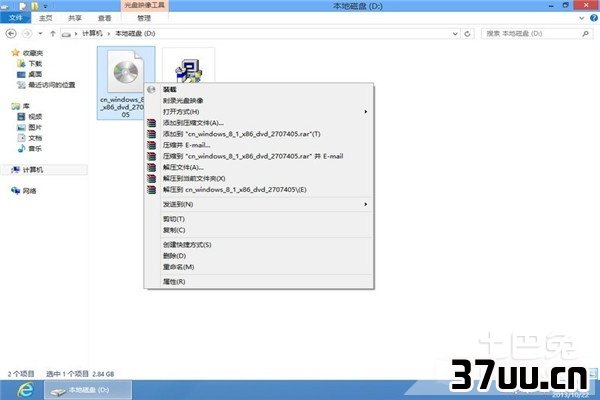The height and width of the screenshot is (400, 600).
Task: Refresh the folder with refresh icon
Action: (x=467, y=34)
